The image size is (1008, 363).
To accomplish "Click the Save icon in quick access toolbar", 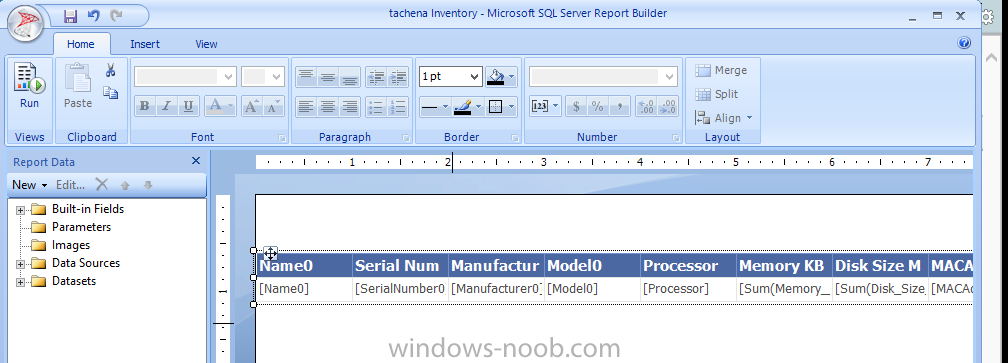I will [x=71, y=15].
